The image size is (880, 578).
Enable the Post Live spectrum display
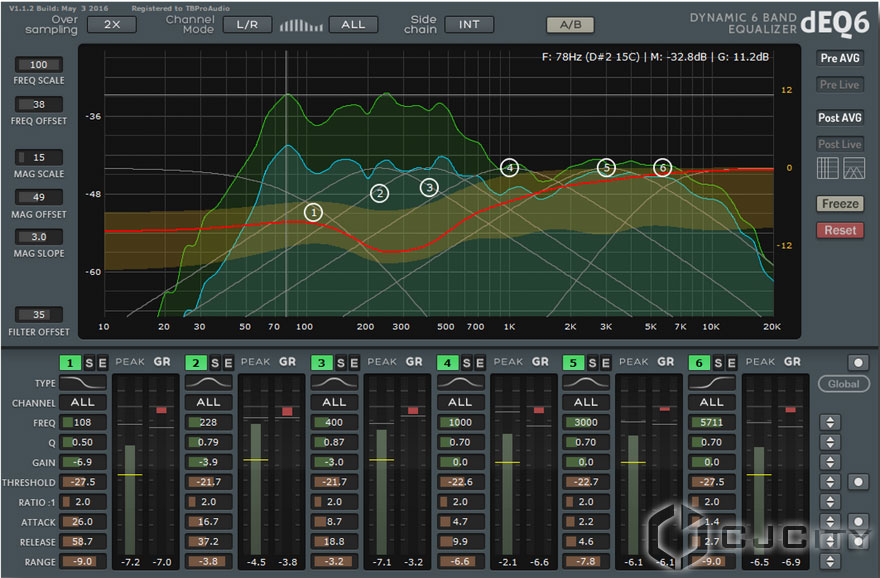[840, 144]
